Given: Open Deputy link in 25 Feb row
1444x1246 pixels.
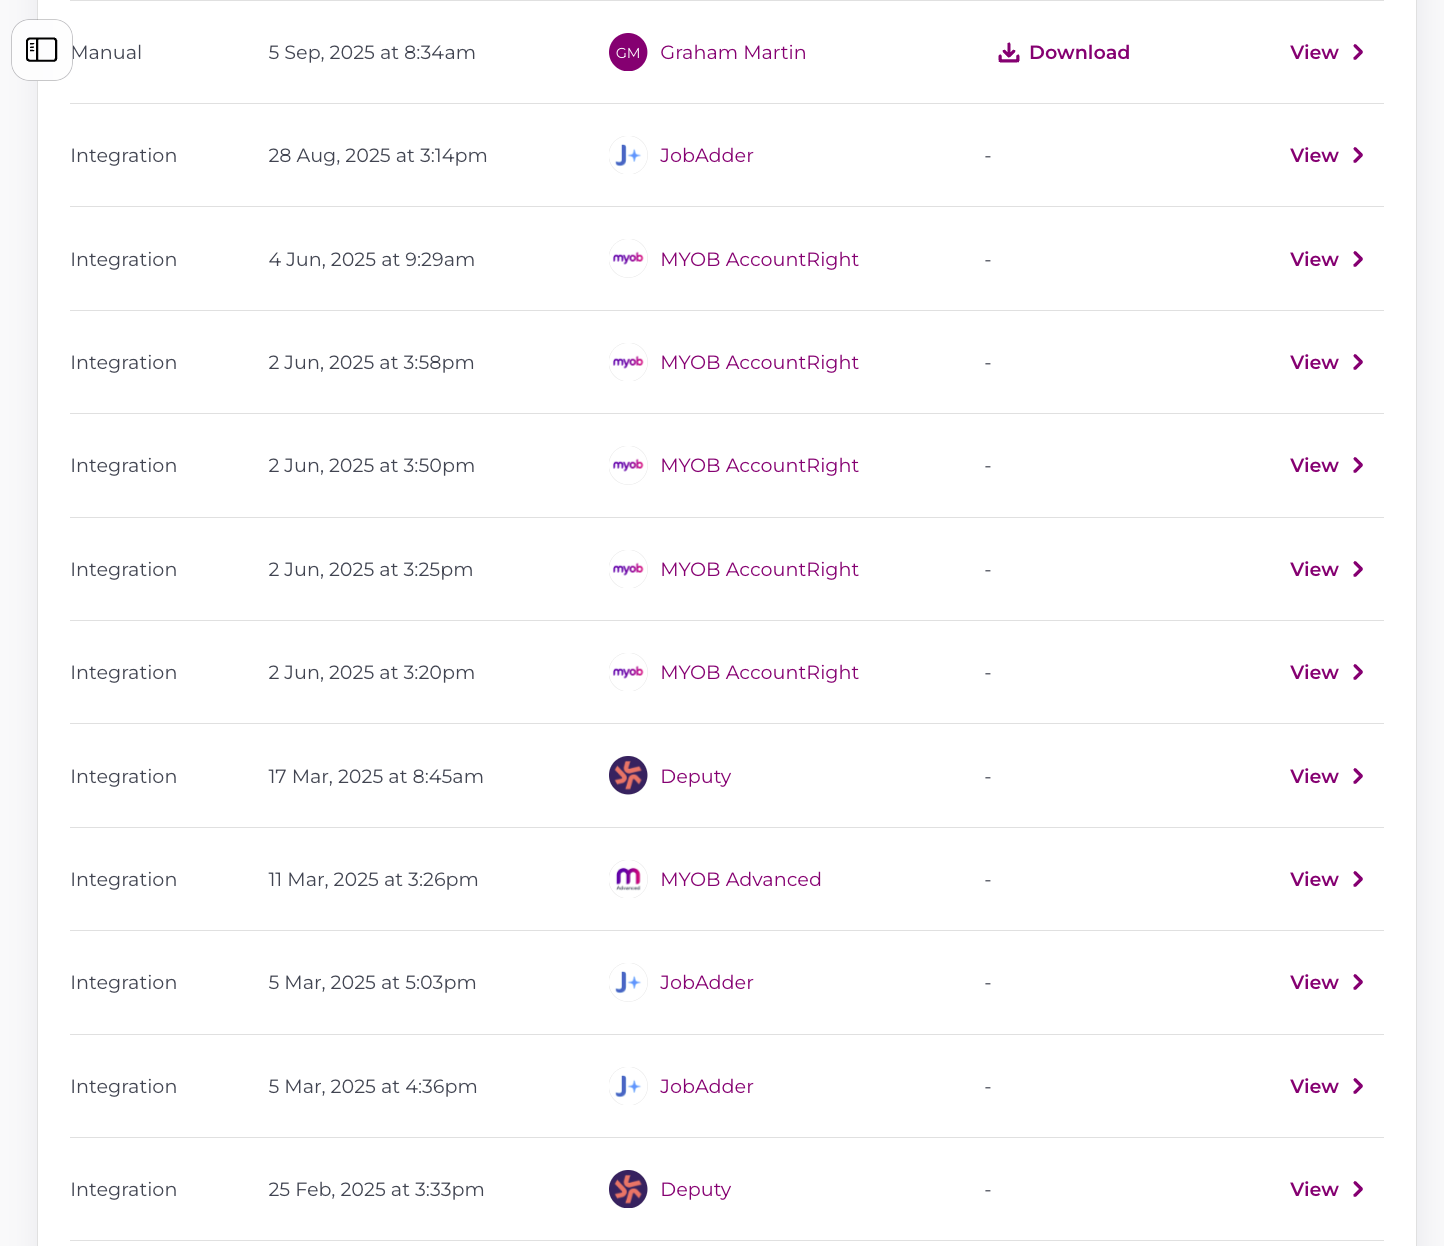Looking at the screenshot, I should (695, 1190).
